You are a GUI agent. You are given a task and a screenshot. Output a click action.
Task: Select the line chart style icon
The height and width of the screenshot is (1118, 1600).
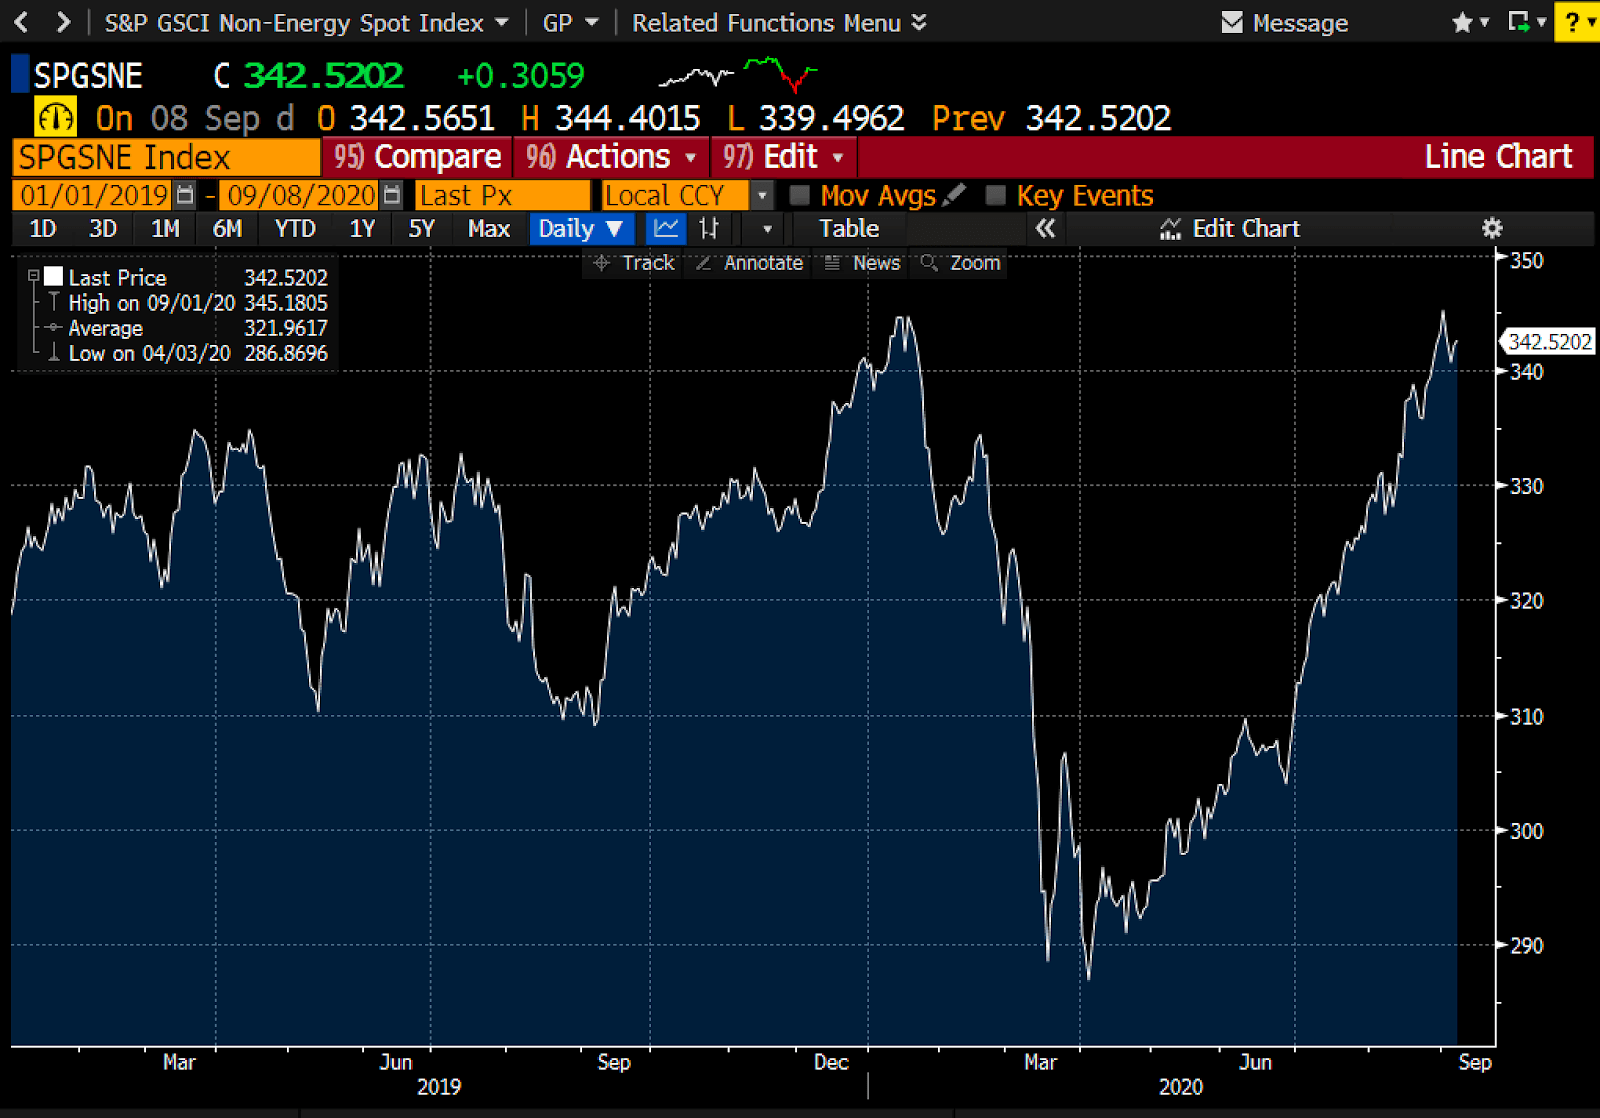(x=666, y=229)
